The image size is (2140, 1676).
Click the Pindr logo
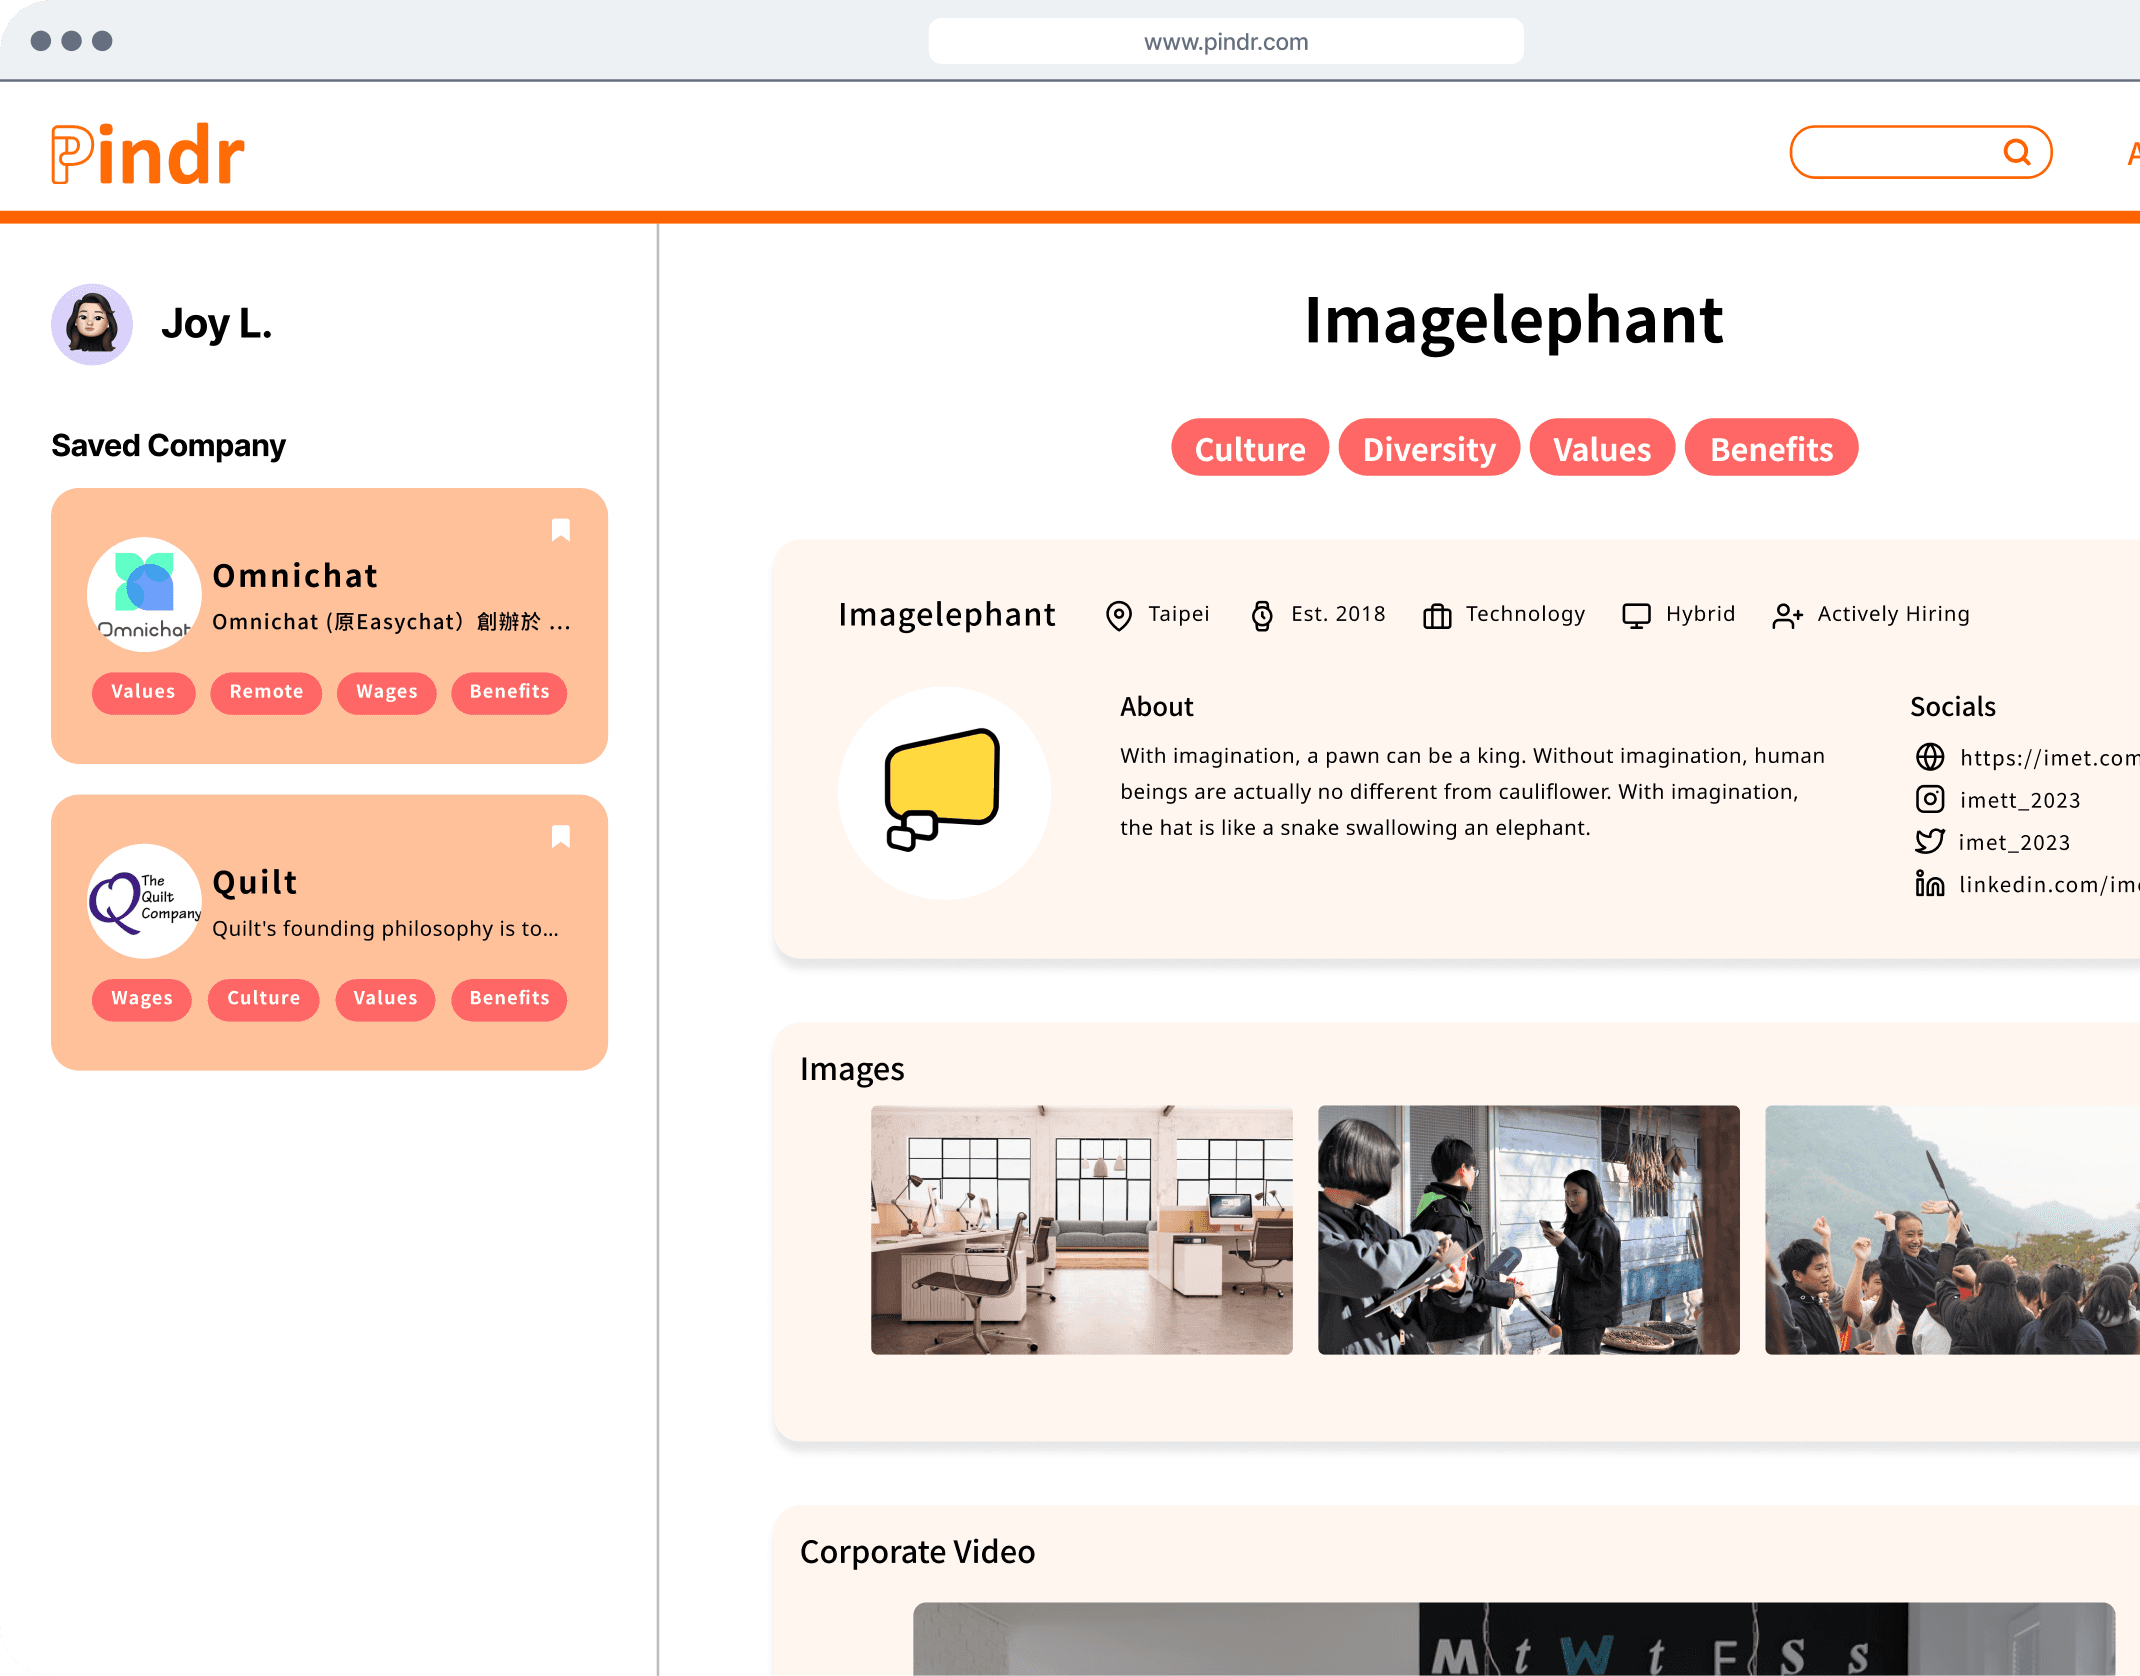tap(148, 155)
